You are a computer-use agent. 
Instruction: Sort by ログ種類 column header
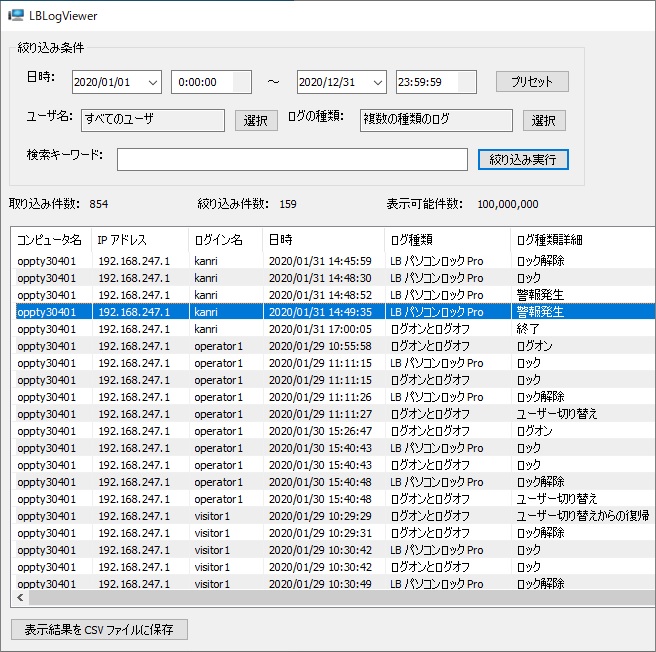tap(448, 240)
